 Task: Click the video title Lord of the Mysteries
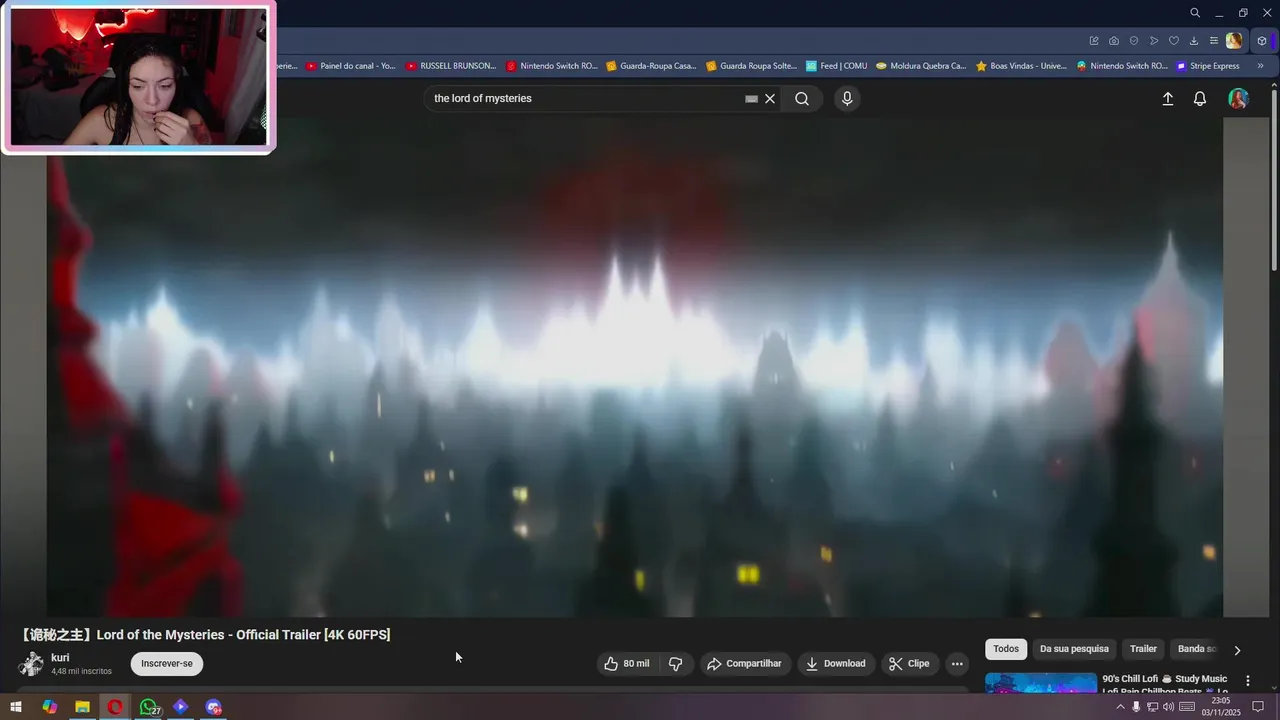(x=205, y=635)
